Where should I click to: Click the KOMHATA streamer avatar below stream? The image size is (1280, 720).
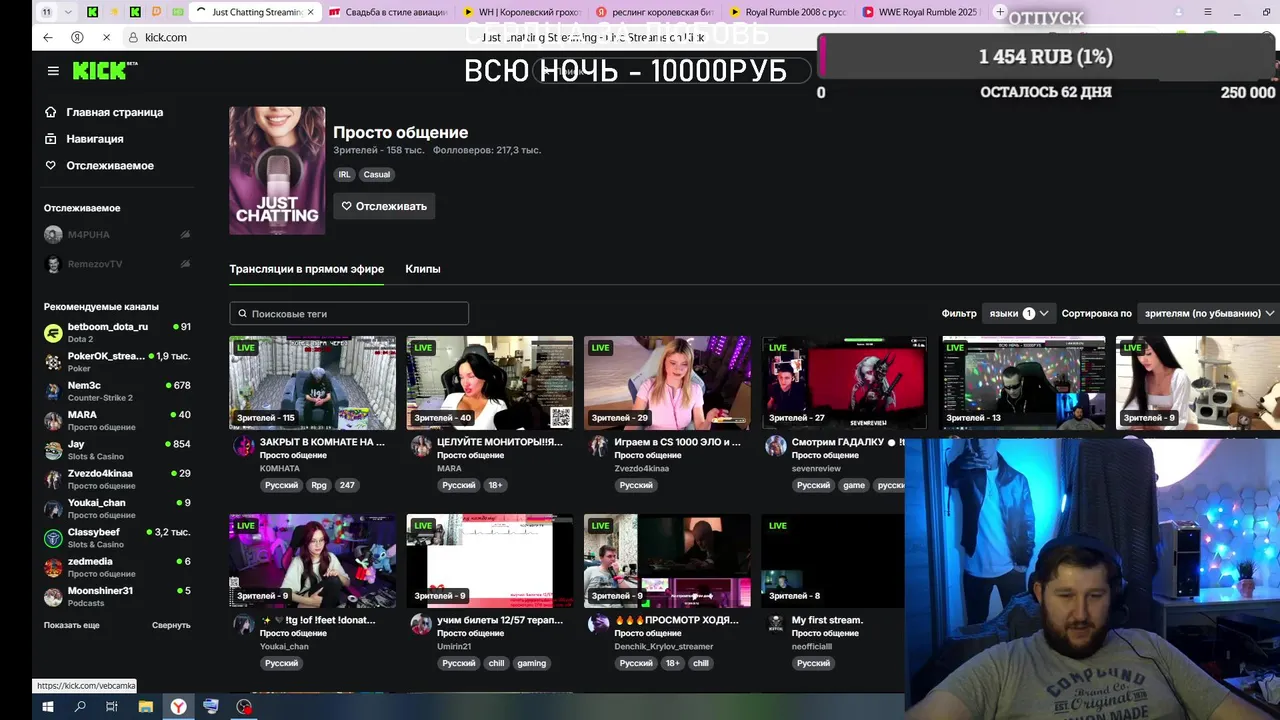[x=244, y=446]
